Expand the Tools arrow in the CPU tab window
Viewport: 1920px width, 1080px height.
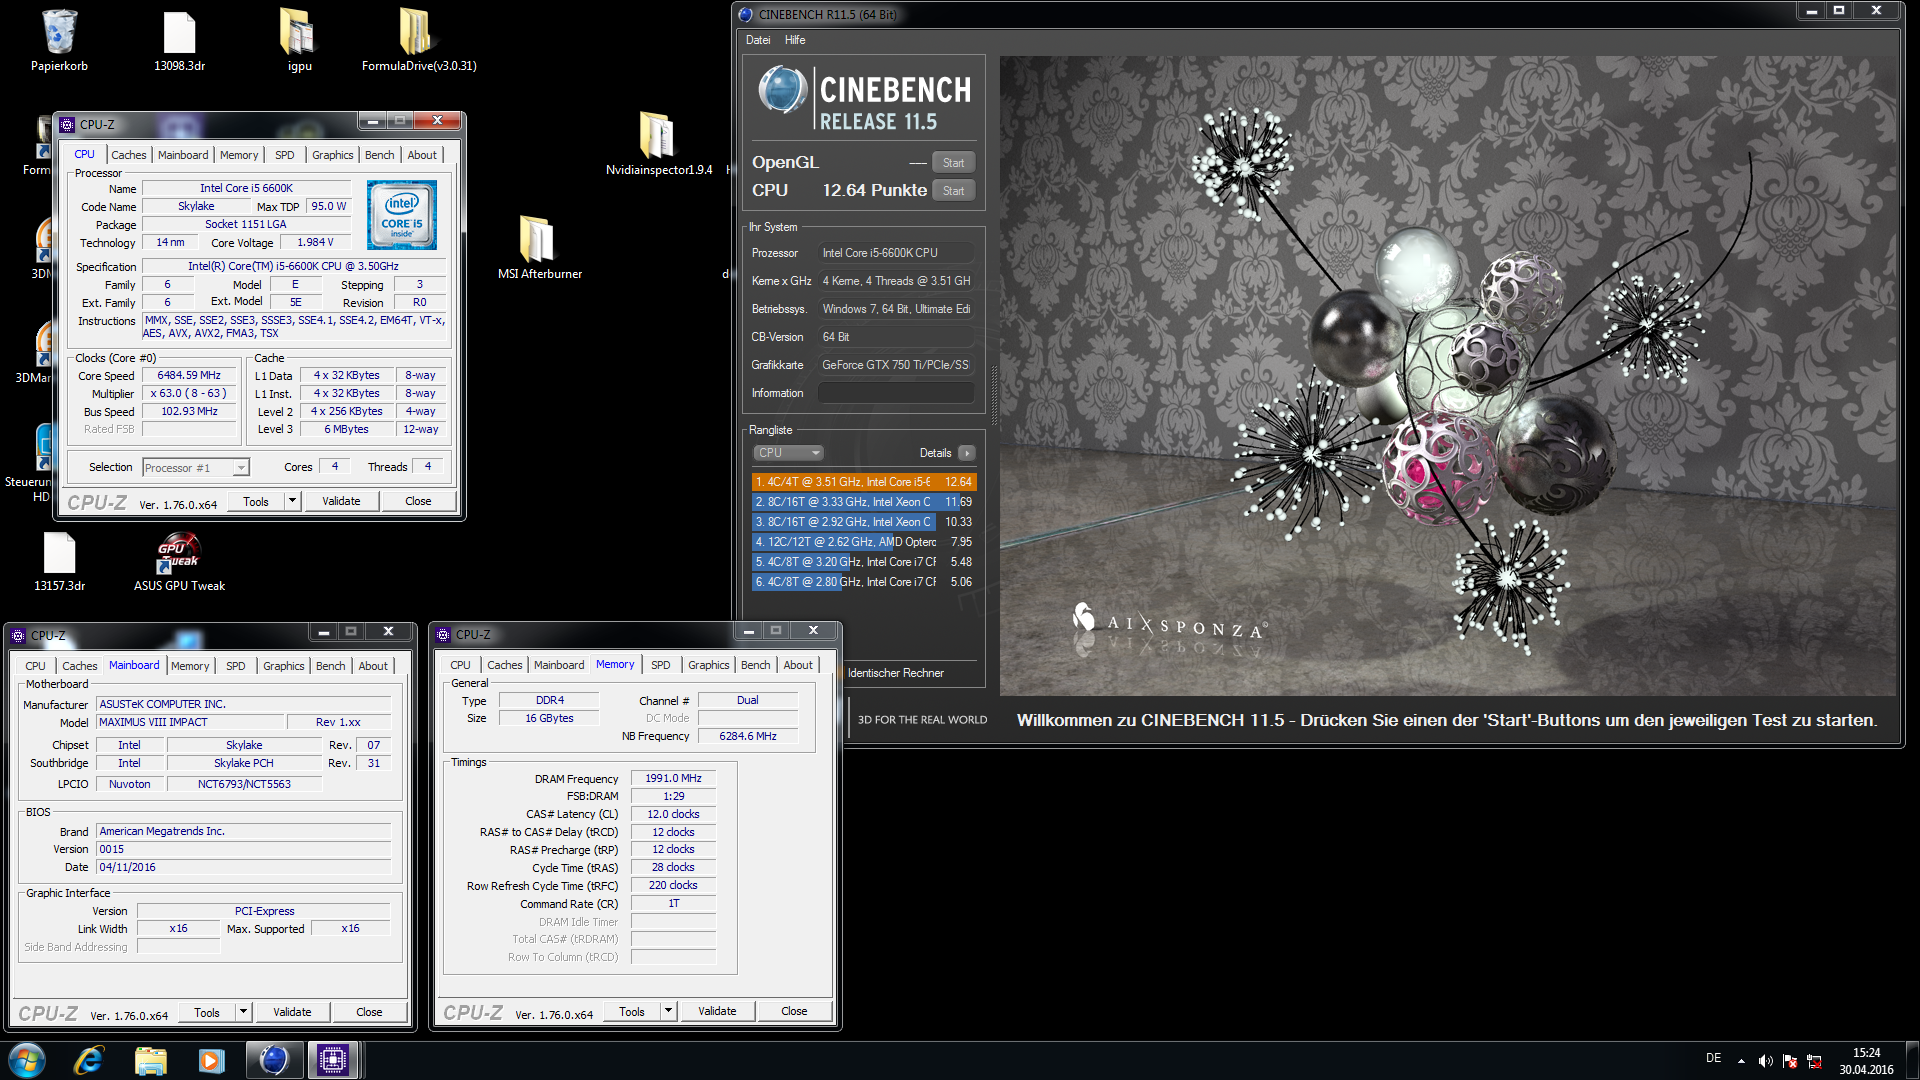pyautogui.click(x=292, y=501)
